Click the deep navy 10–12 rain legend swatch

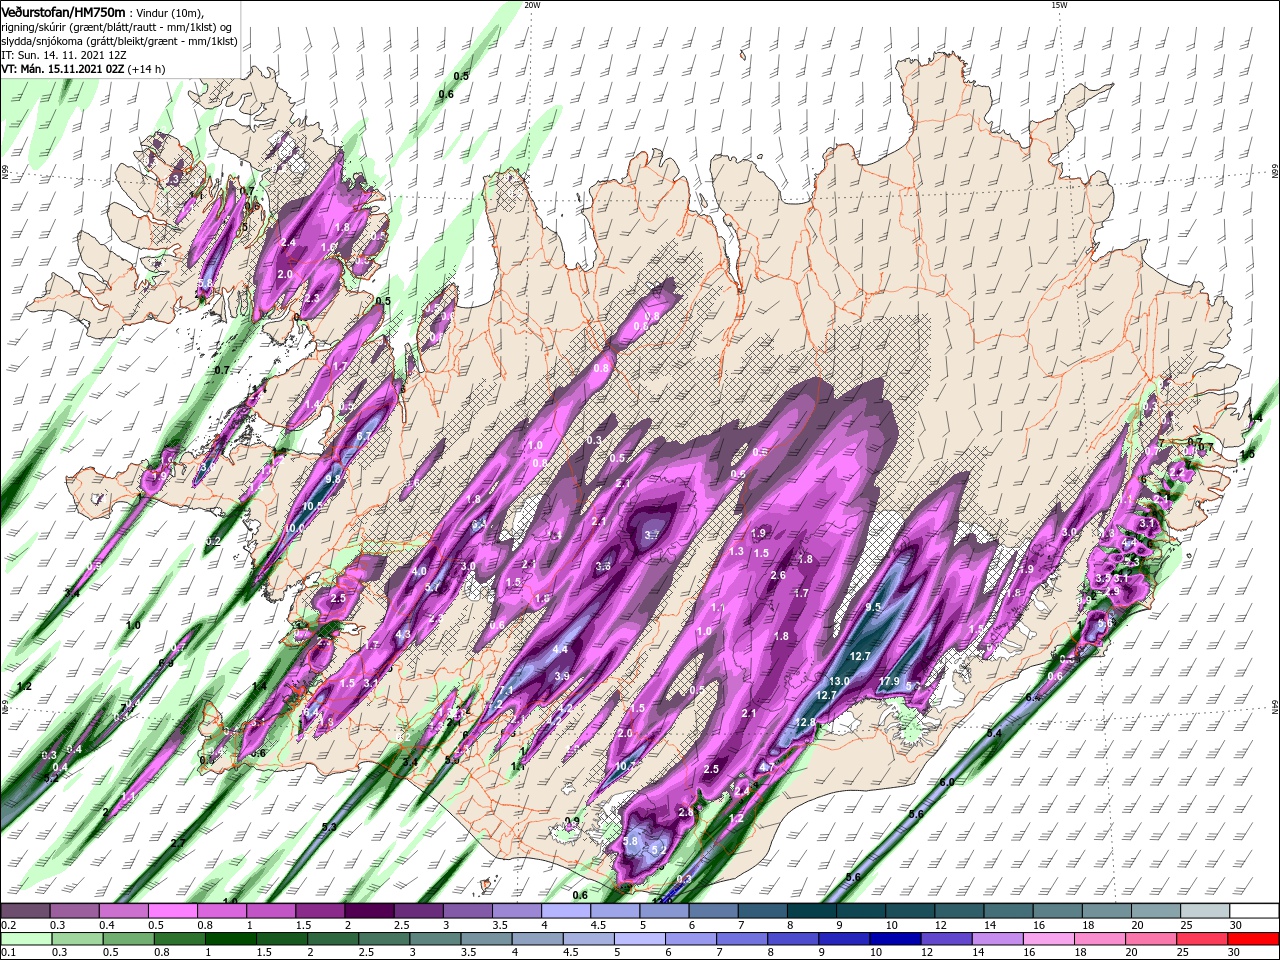tap(895, 939)
